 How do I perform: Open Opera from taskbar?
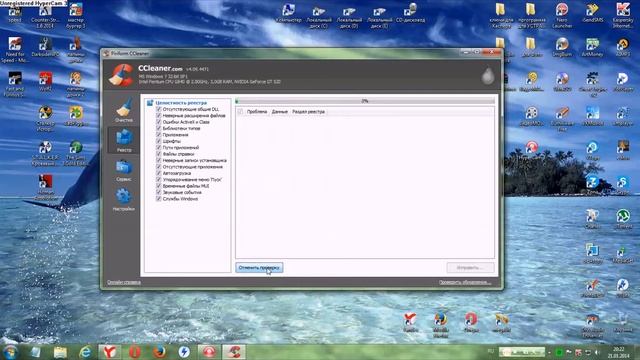135,352
